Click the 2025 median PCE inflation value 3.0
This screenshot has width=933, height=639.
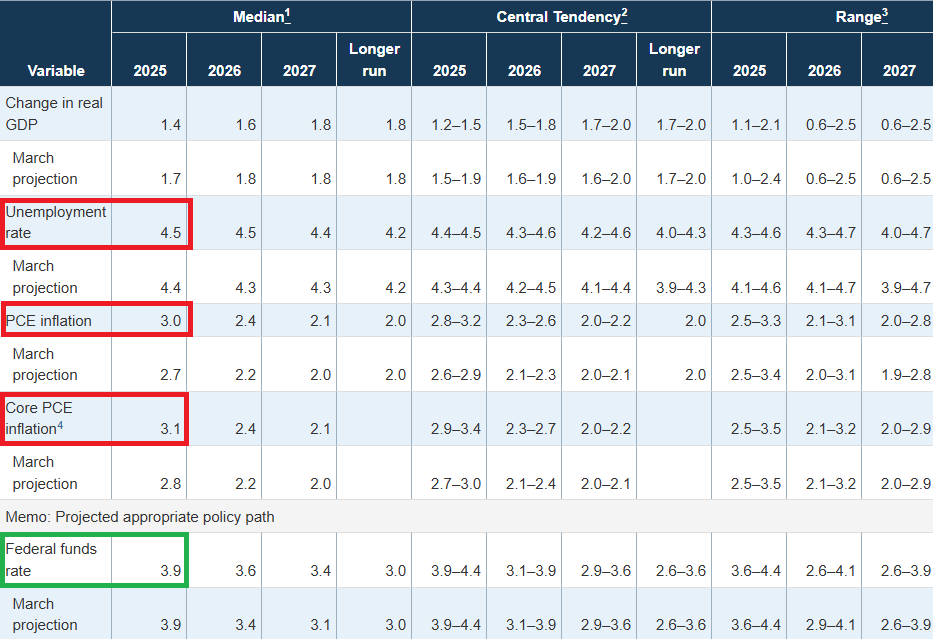[170, 321]
